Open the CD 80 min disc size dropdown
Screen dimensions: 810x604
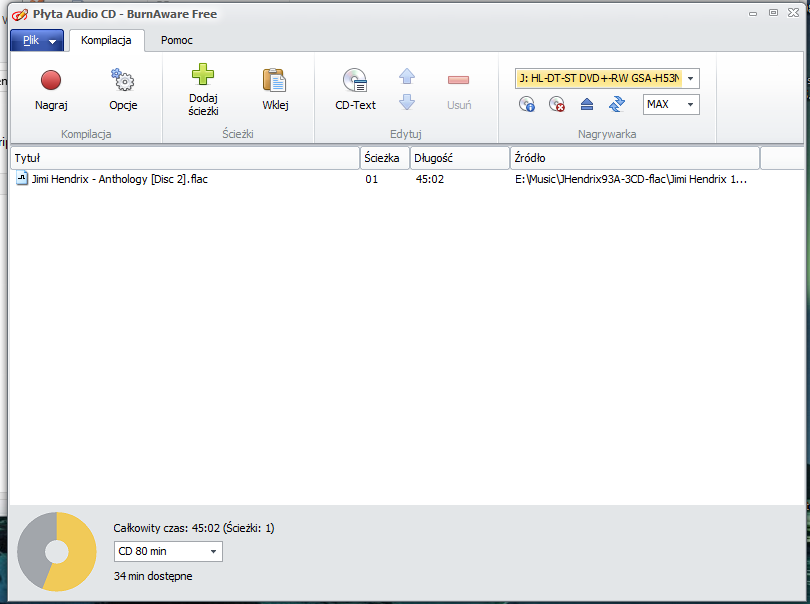[168, 551]
